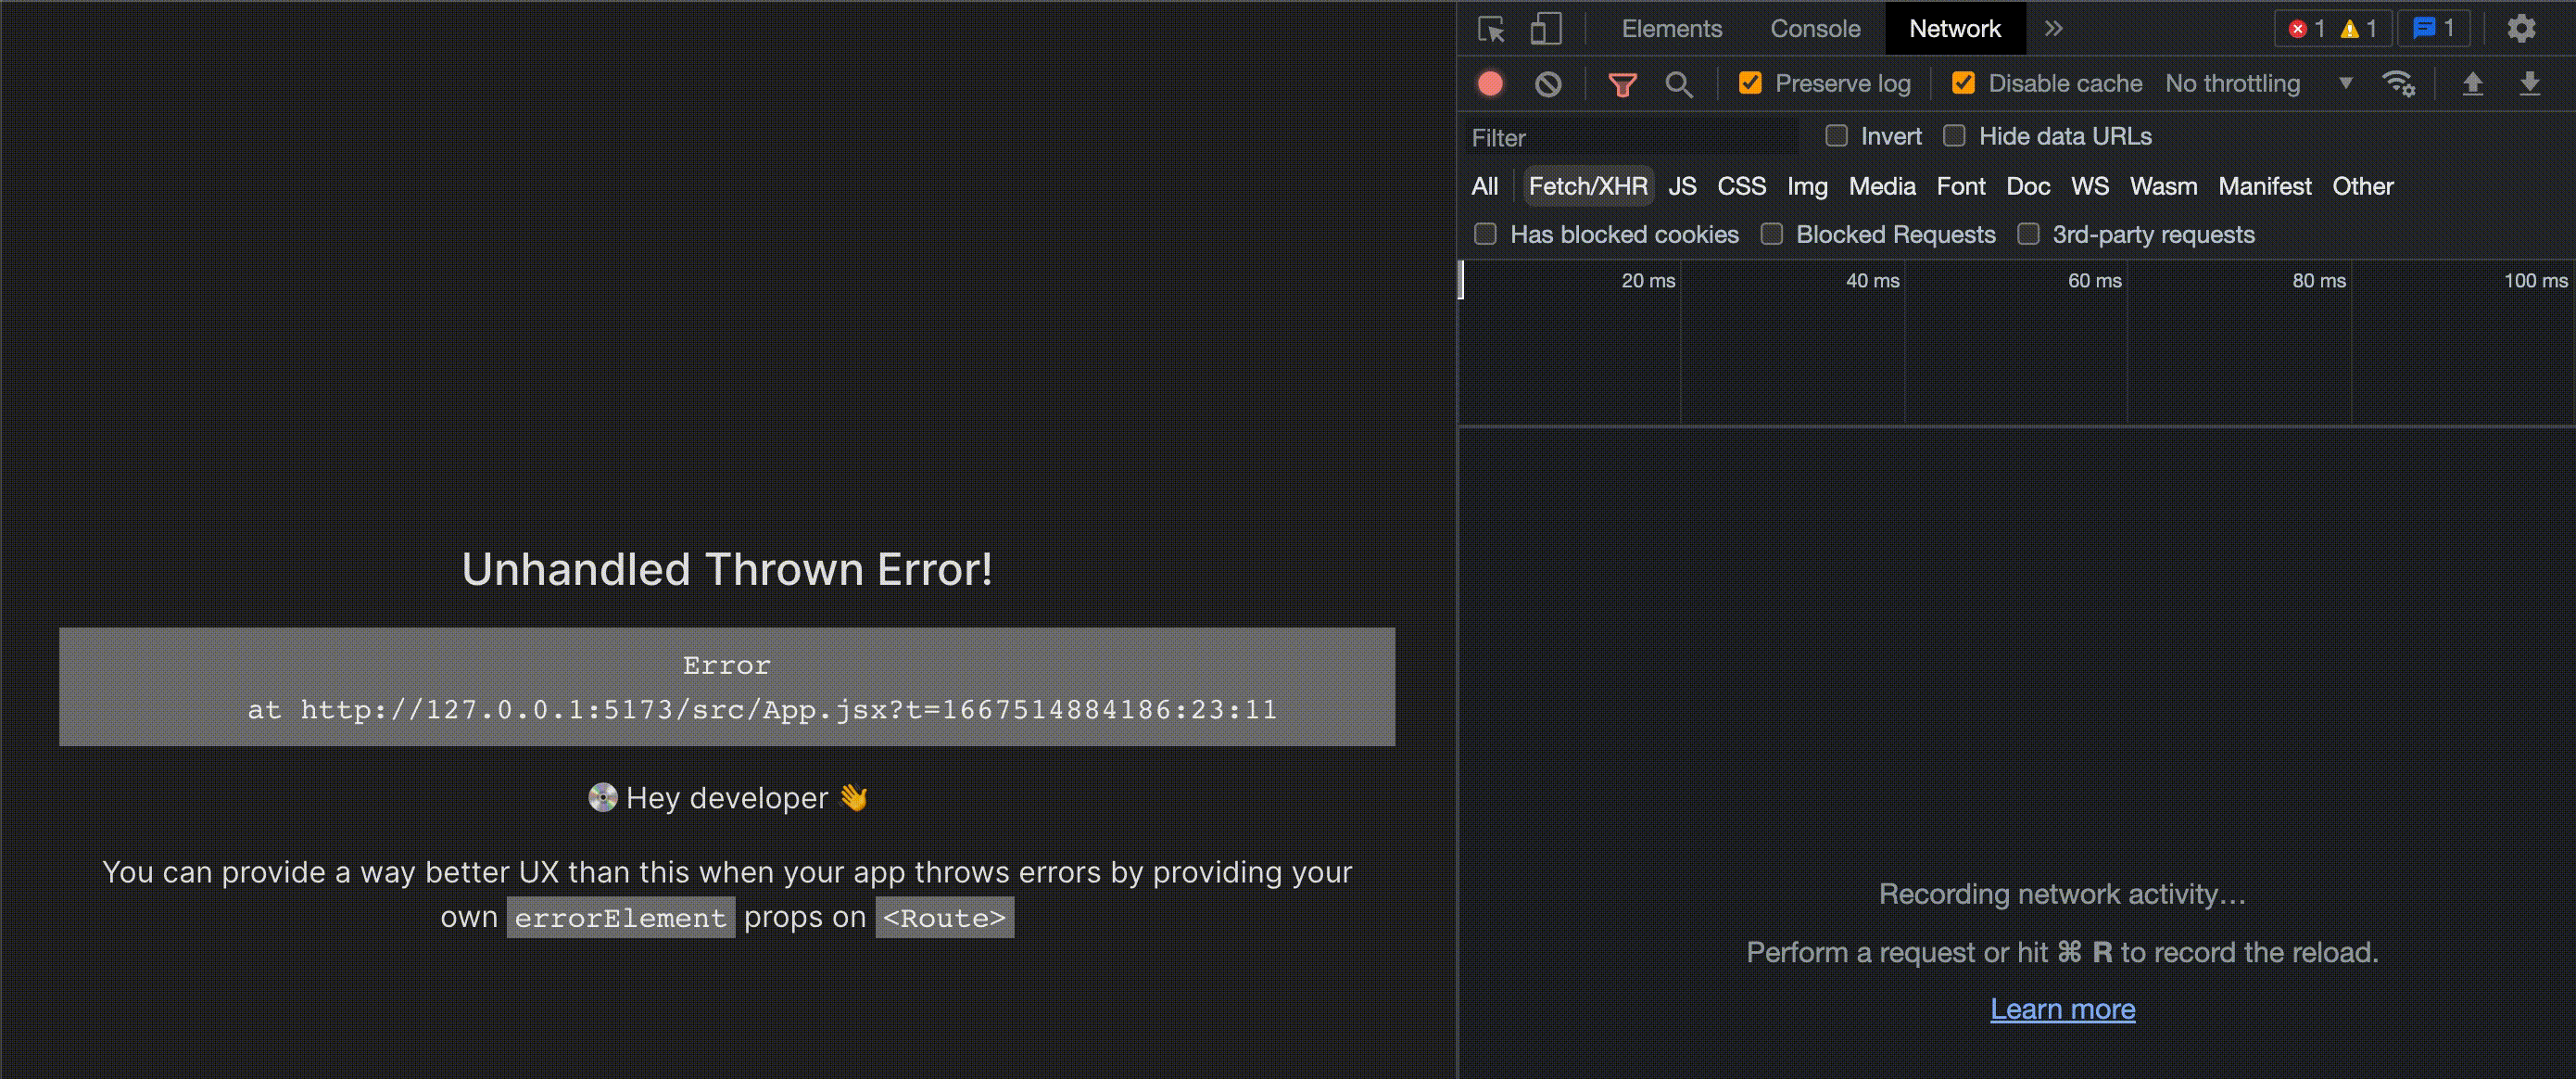Uncheck the Preserve log checkbox

click(1750, 83)
